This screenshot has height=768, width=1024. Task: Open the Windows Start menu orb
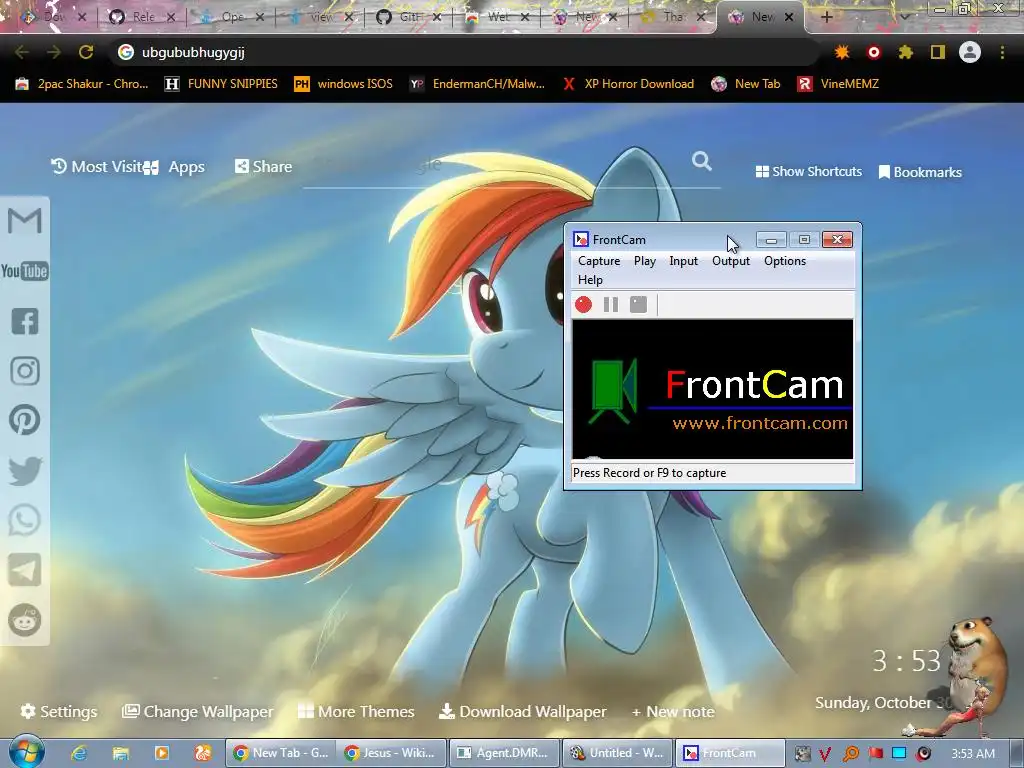click(x=26, y=752)
